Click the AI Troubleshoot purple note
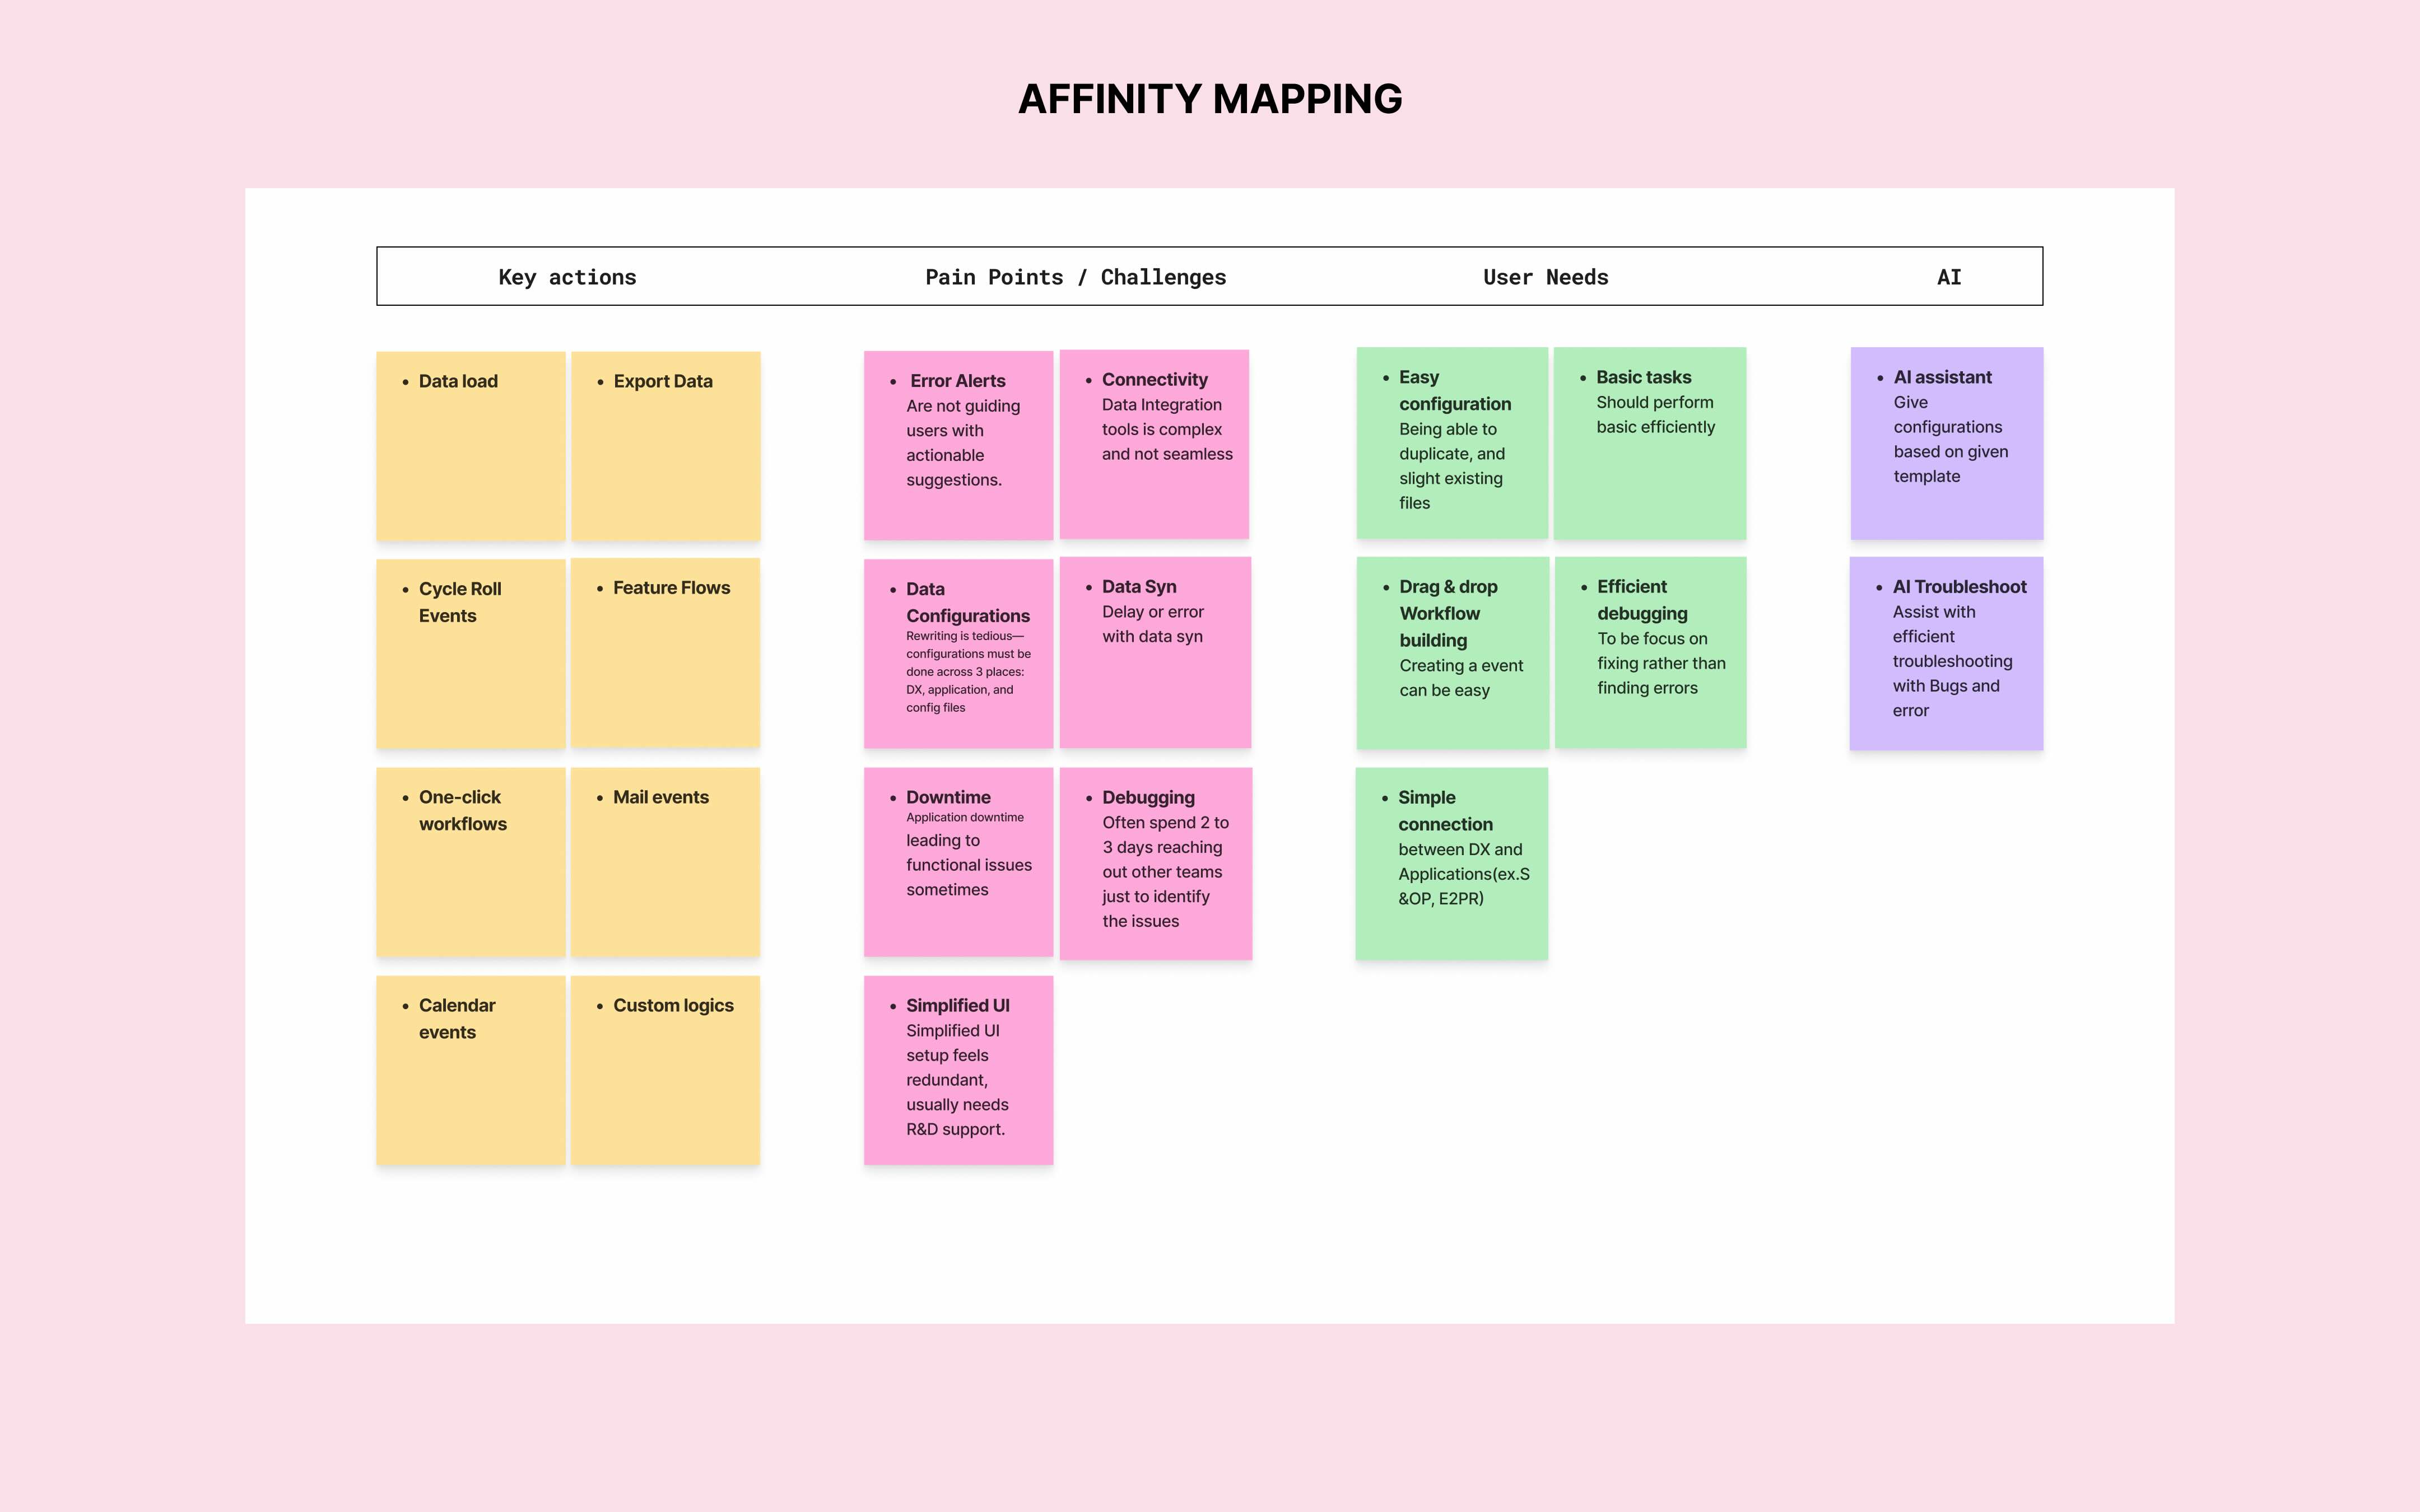Image resolution: width=2420 pixels, height=1512 pixels. 1947,654
